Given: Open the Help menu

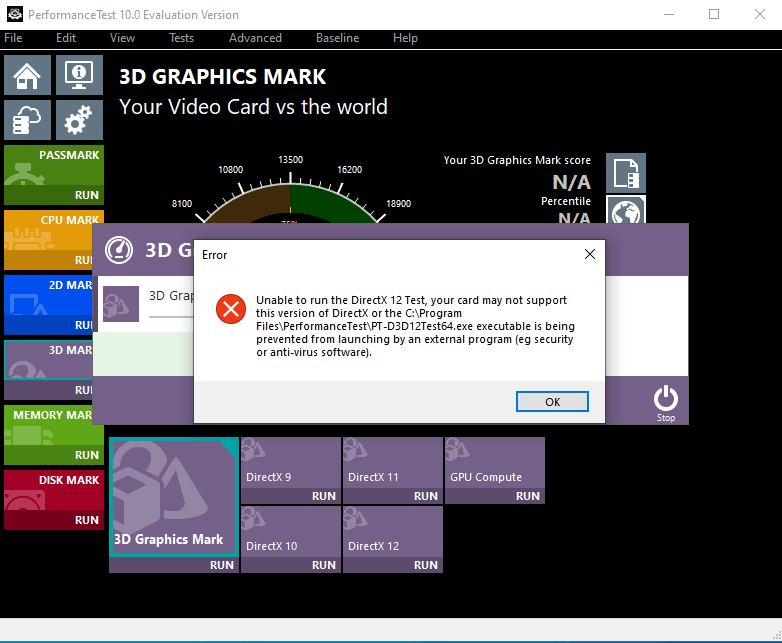Looking at the screenshot, I should click(405, 38).
